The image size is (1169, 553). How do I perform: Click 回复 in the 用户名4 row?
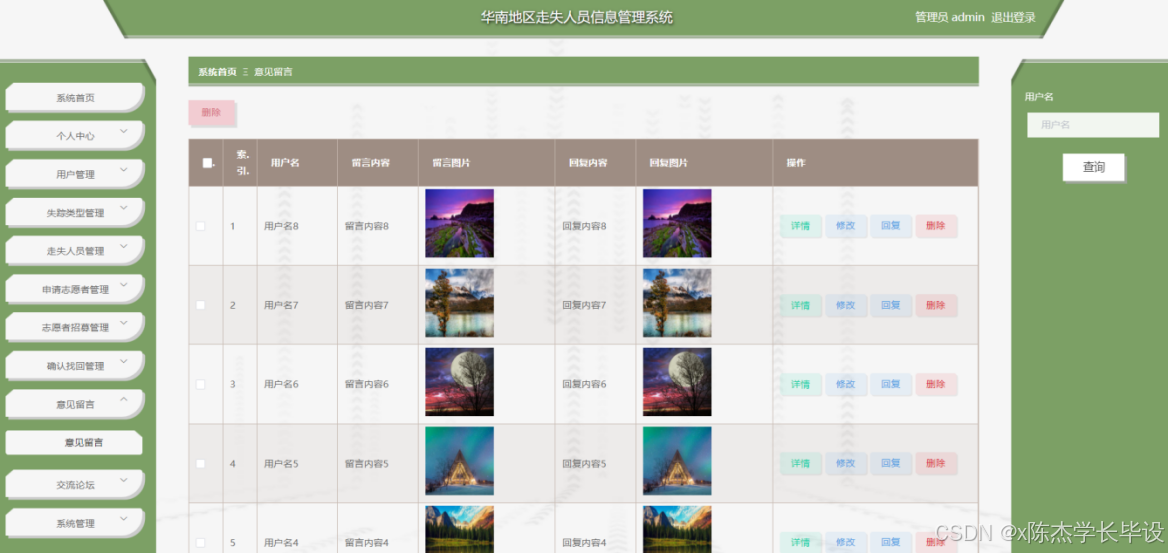coord(891,543)
